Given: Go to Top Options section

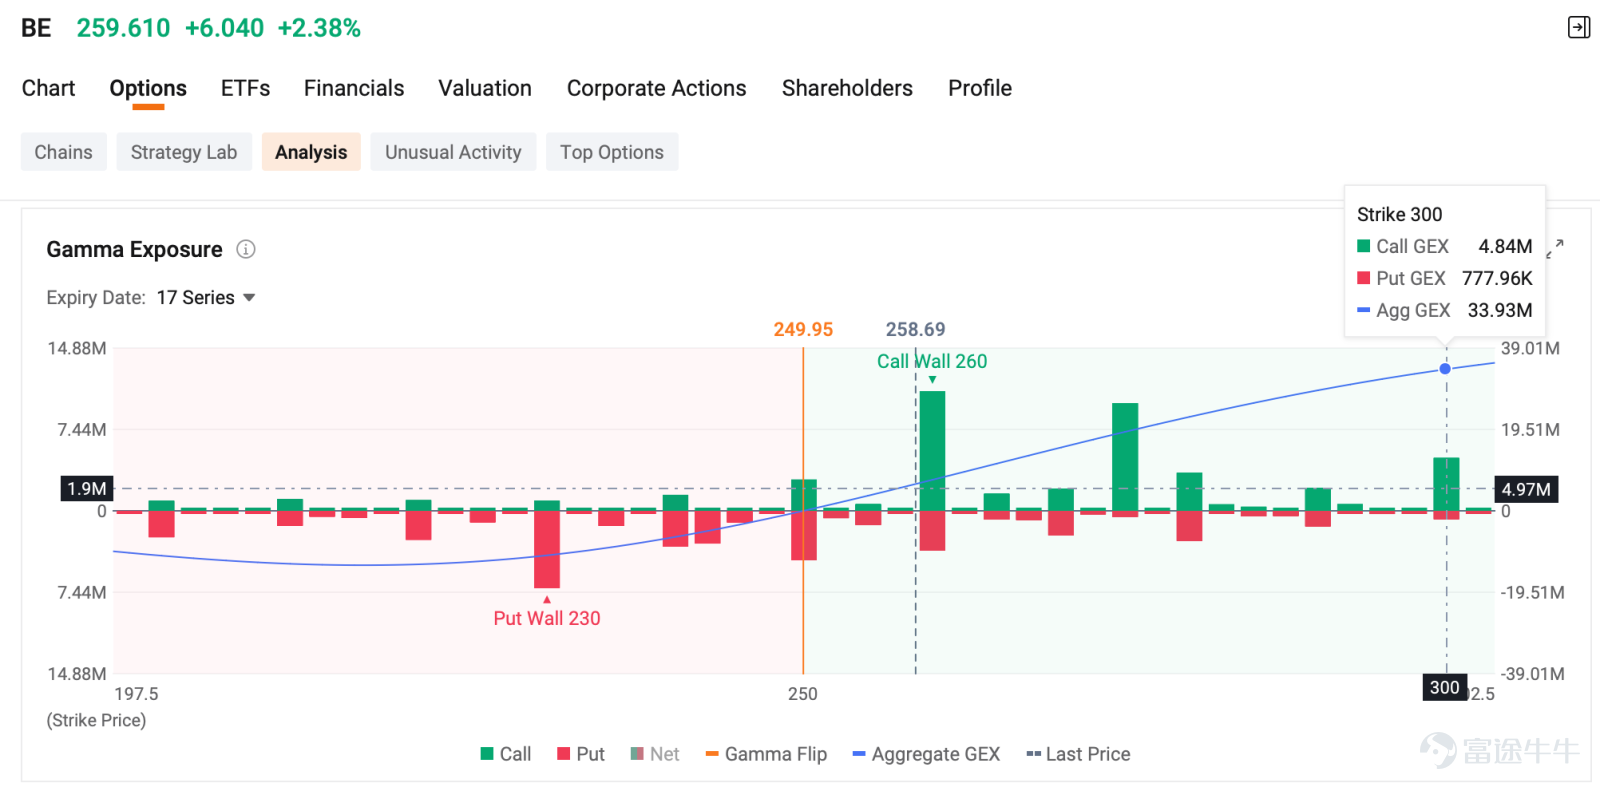Looking at the screenshot, I should coord(612,152).
